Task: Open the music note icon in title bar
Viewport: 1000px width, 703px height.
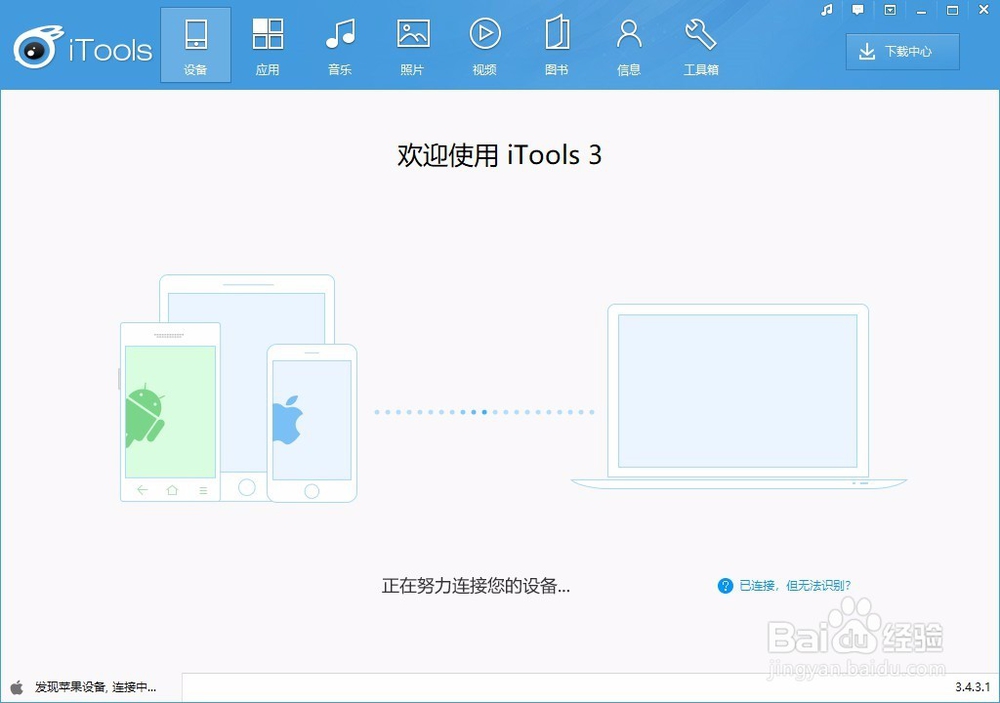Action: [x=827, y=10]
